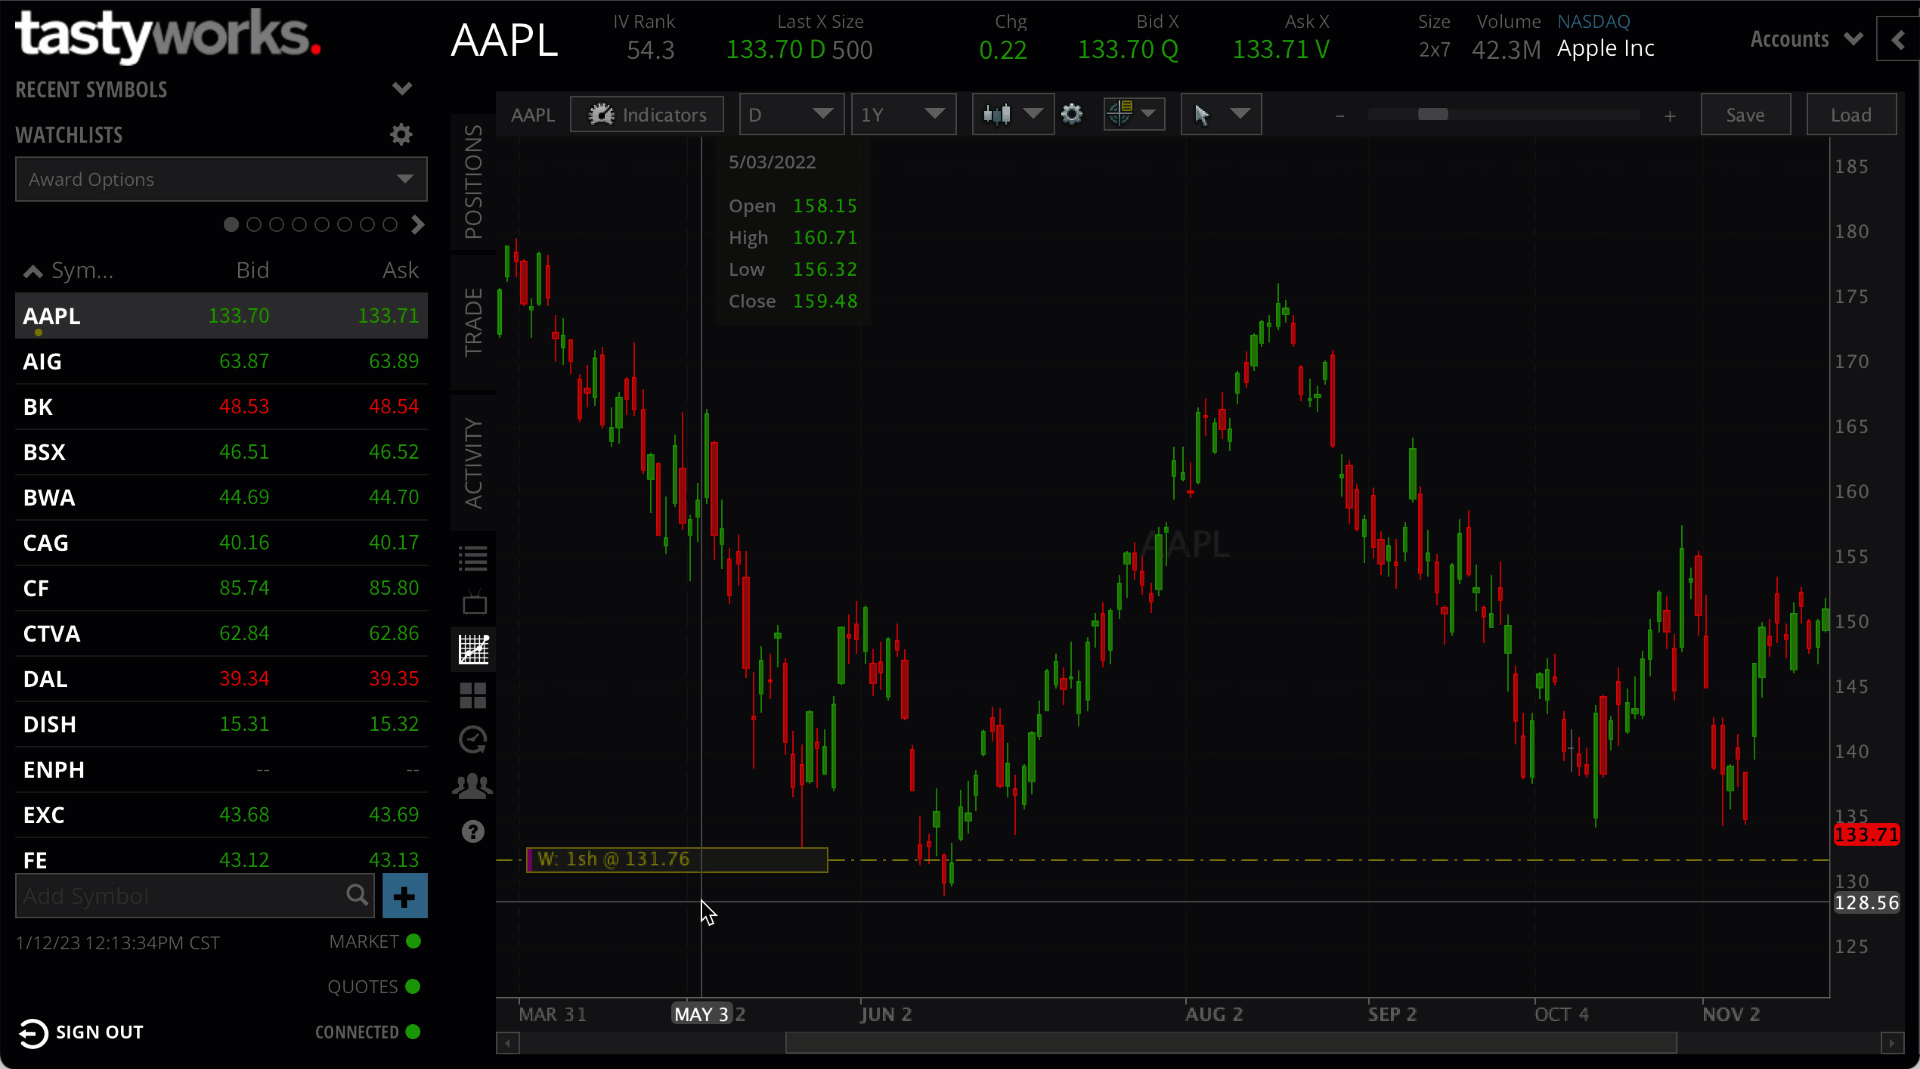Select the second watchlist page dot

click(x=253, y=225)
